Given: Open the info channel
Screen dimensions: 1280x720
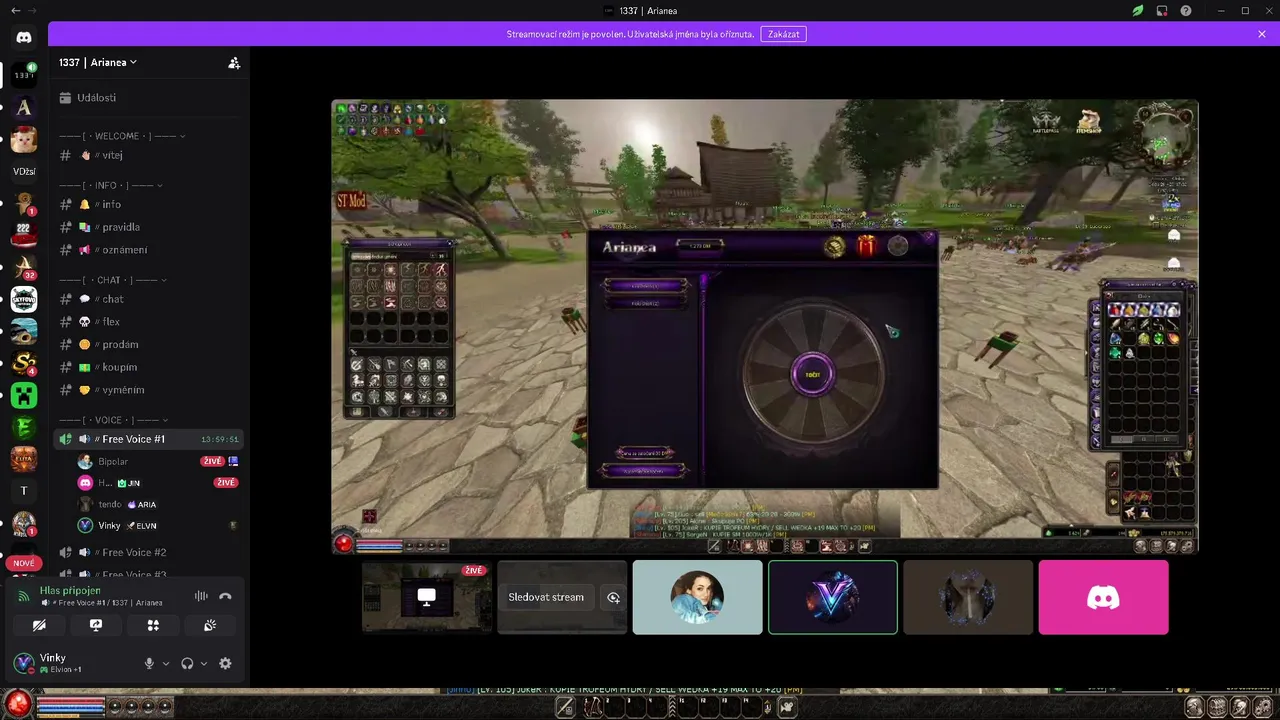Looking at the screenshot, I should (x=150, y=204).
